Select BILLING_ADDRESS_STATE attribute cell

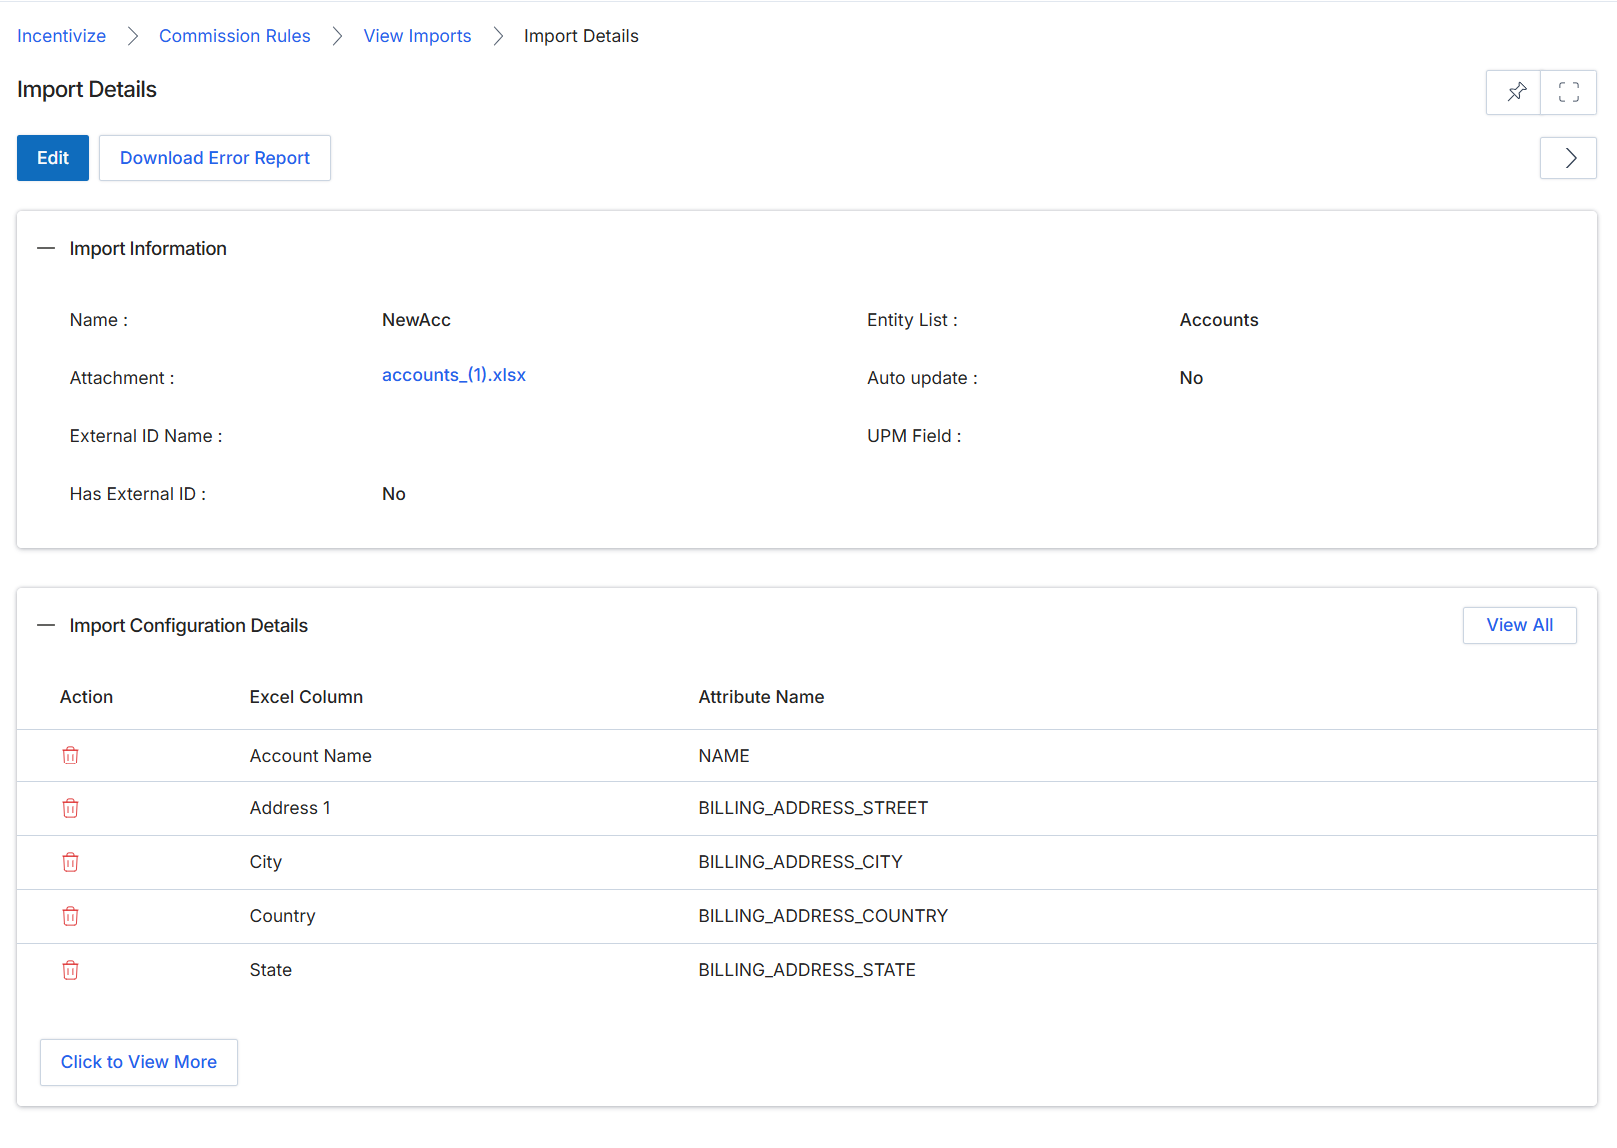pos(807,970)
